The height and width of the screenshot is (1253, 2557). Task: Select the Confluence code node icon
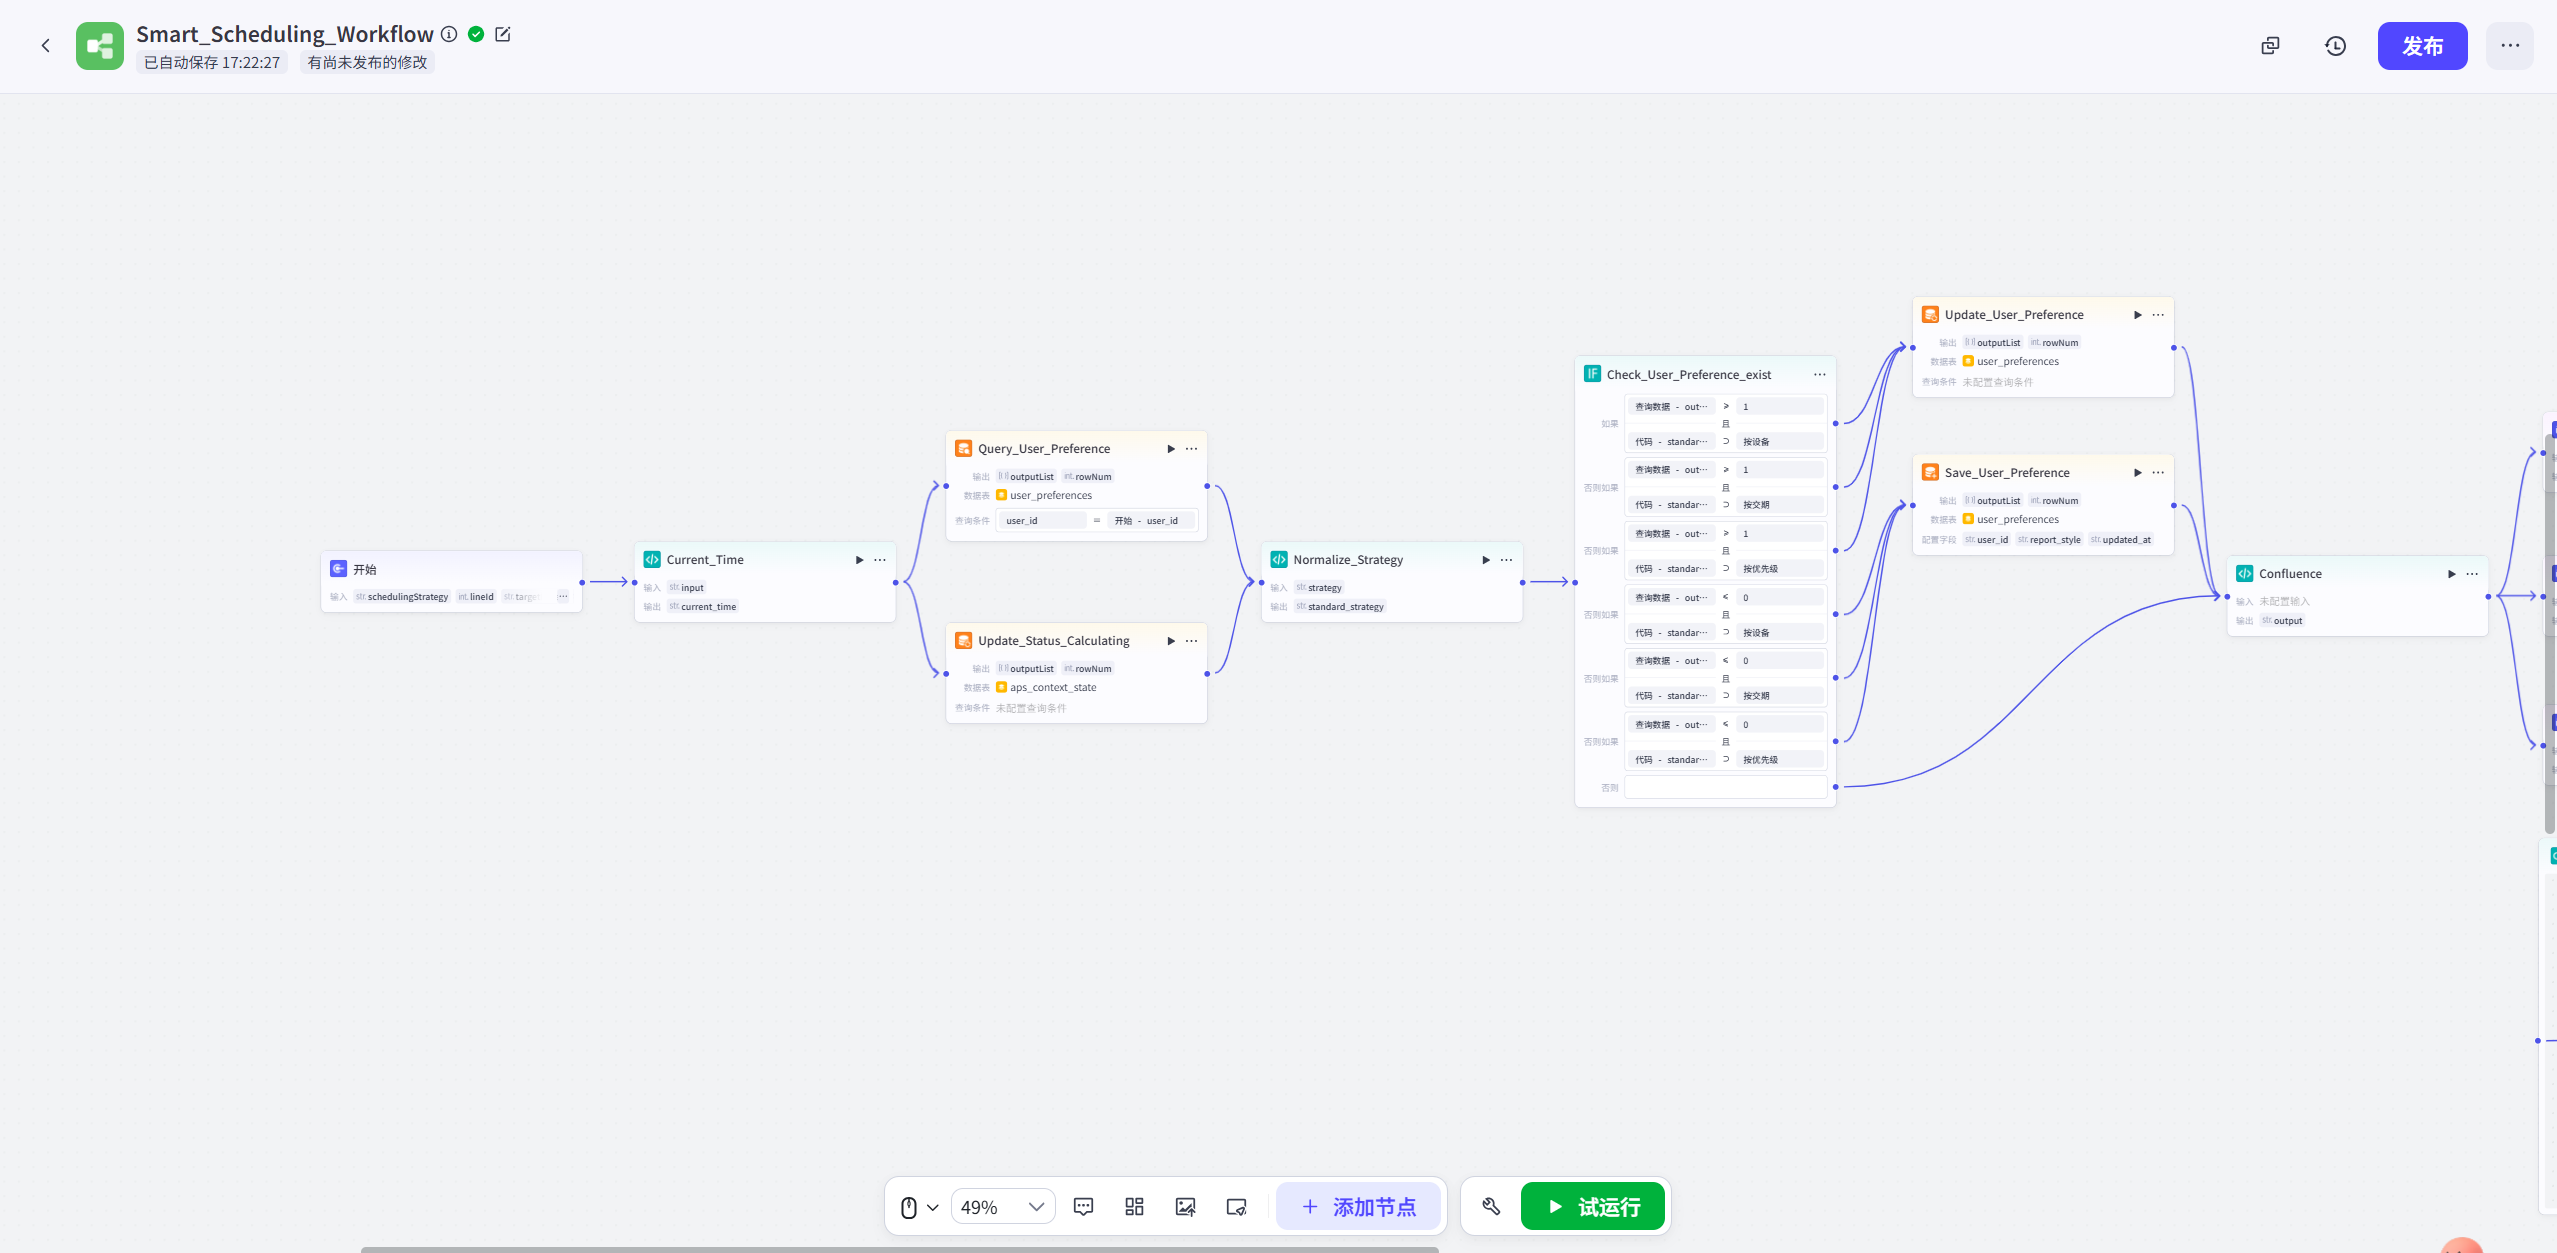pyautogui.click(x=2245, y=574)
